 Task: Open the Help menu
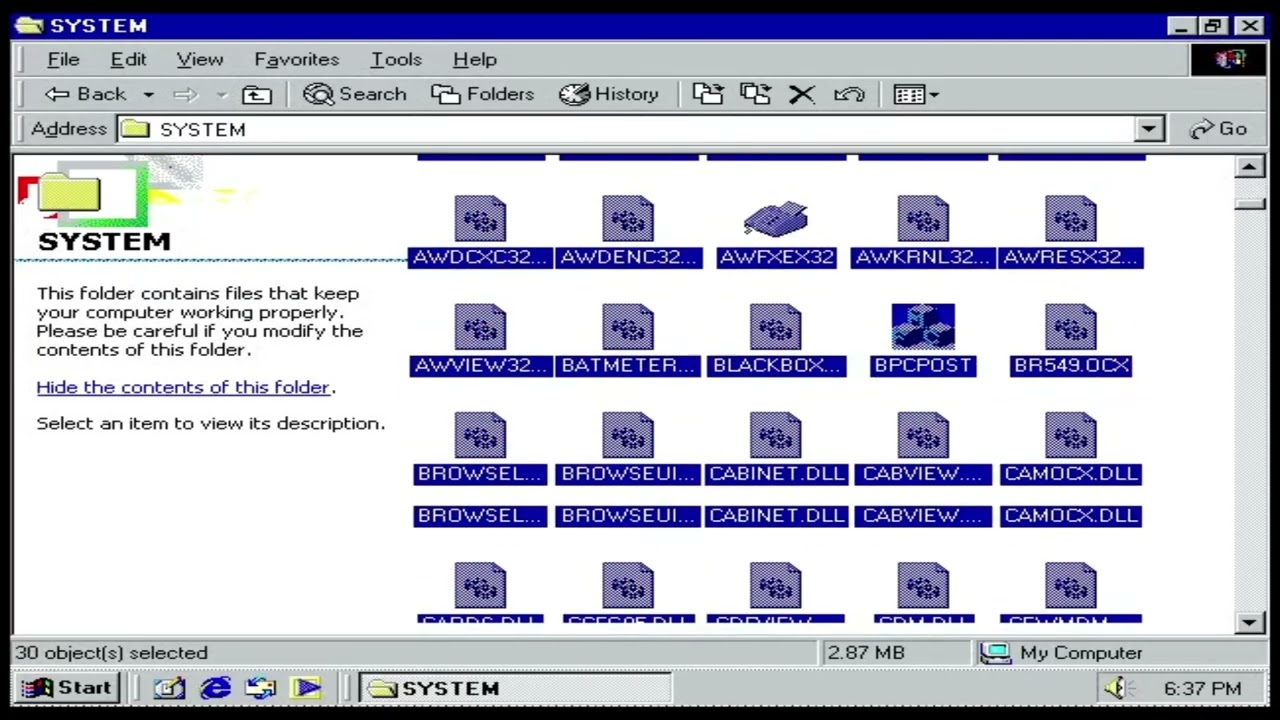(474, 59)
